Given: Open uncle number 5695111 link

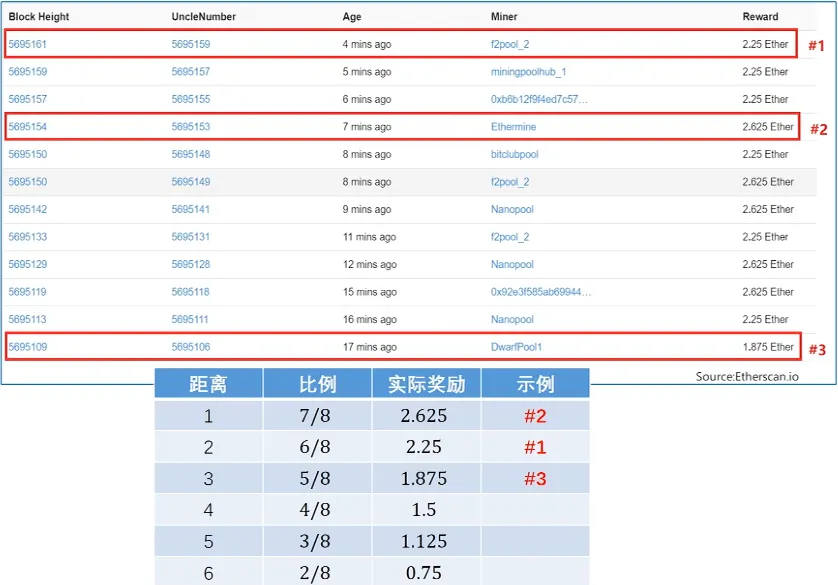Looking at the screenshot, I should pos(190,319).
